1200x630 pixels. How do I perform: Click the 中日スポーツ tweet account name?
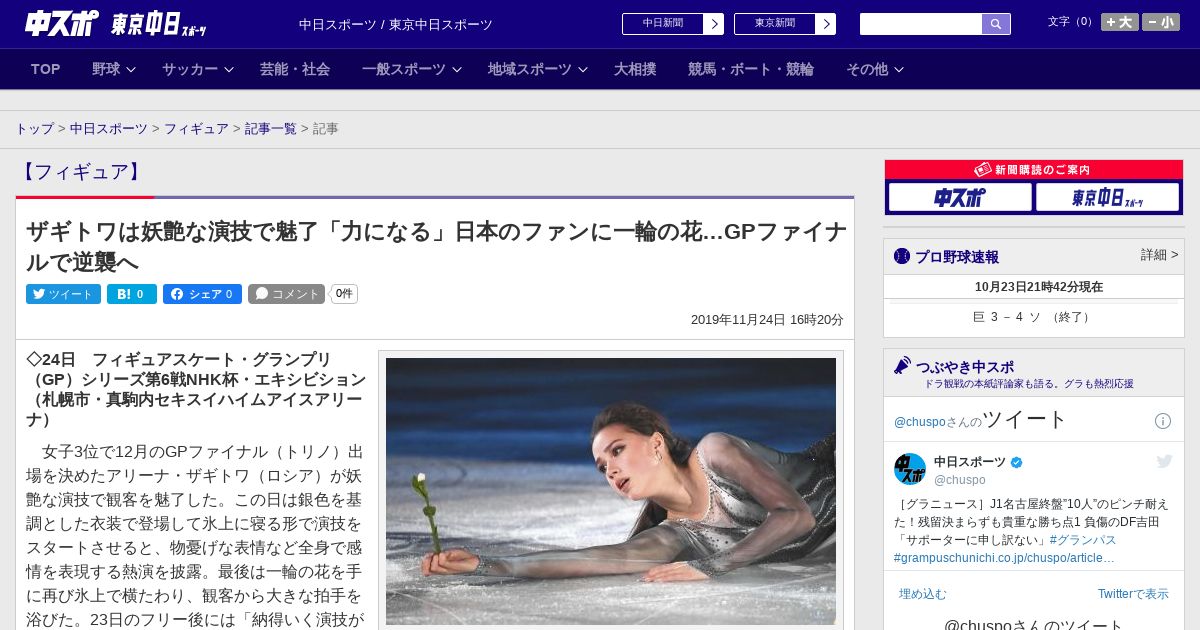pyautogui.click(x=970, y=462)
